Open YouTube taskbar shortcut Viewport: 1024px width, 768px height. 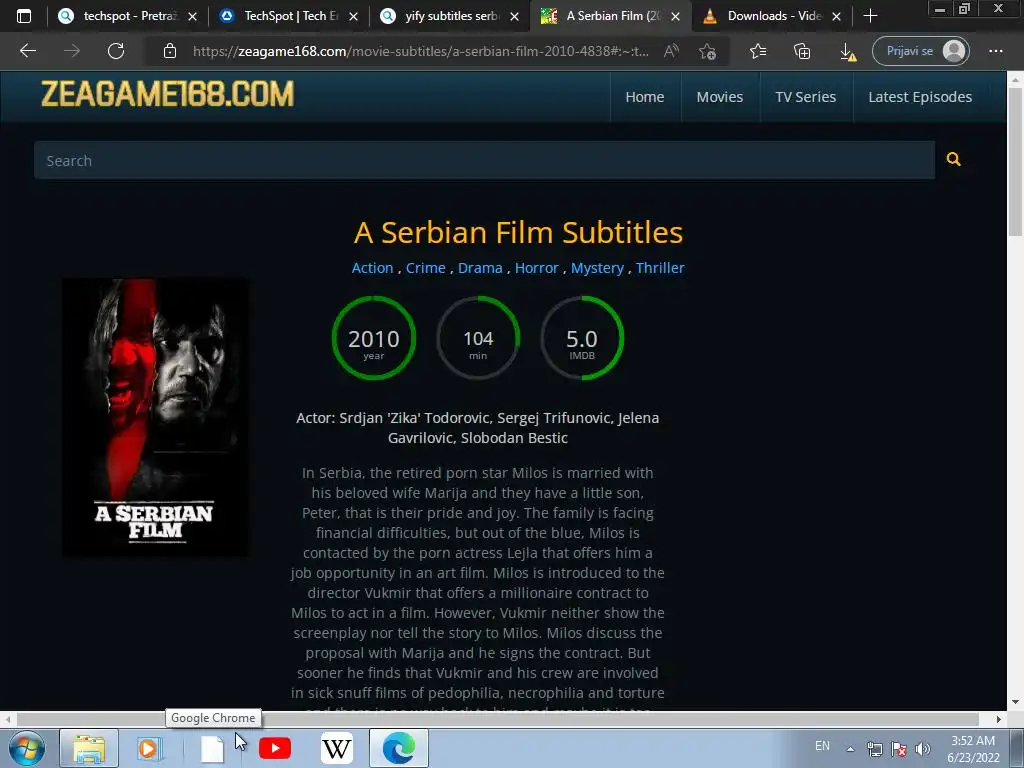click(275, 748)
